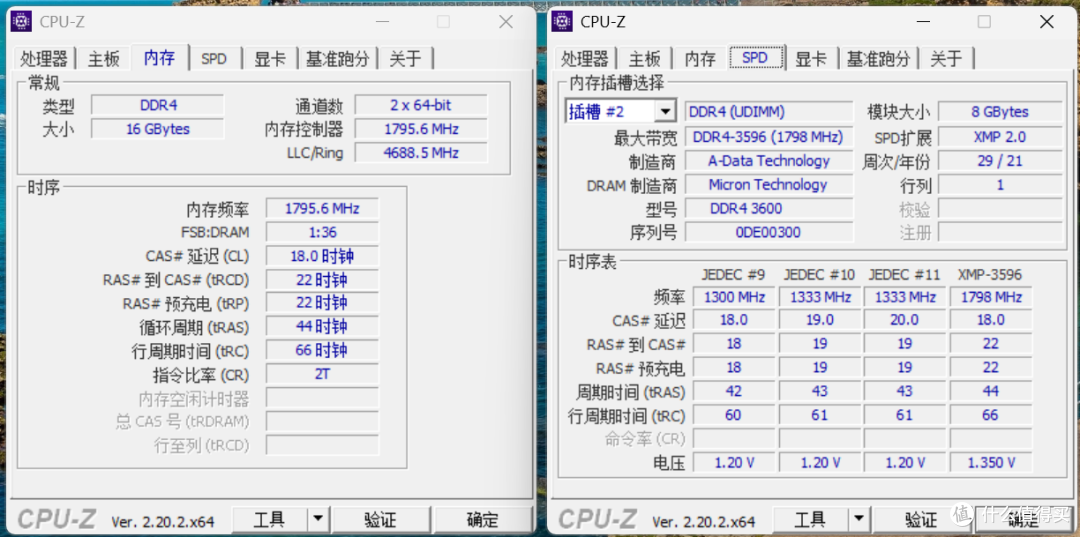Screen dimensions: 1080x537
Task: Click the Micron Technology DRAM manufacturer field
Action: coord(769,185)
